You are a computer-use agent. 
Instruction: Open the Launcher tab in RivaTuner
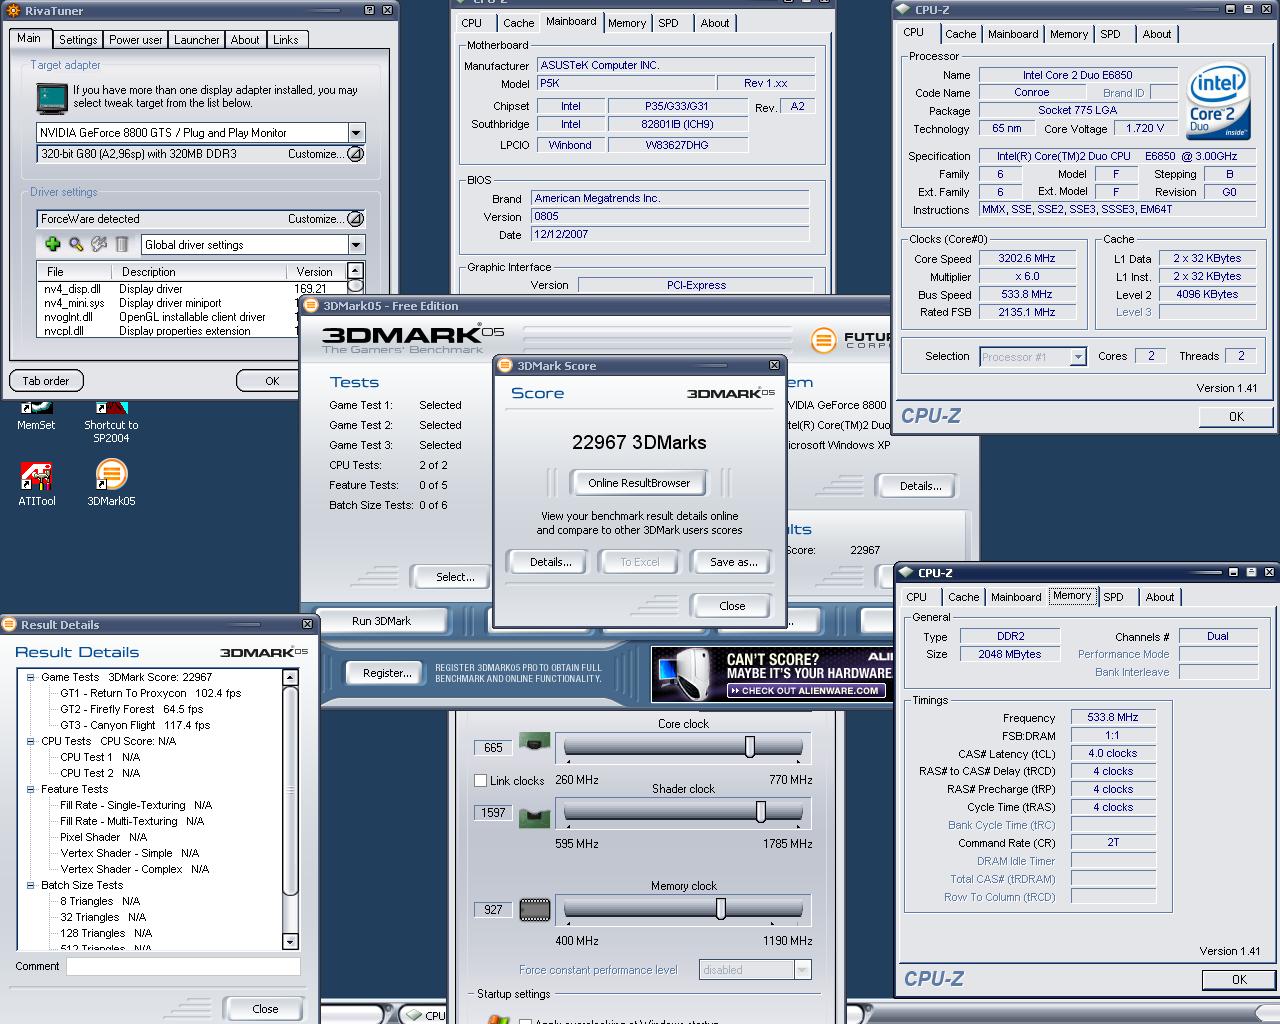(x=196, y=40)
